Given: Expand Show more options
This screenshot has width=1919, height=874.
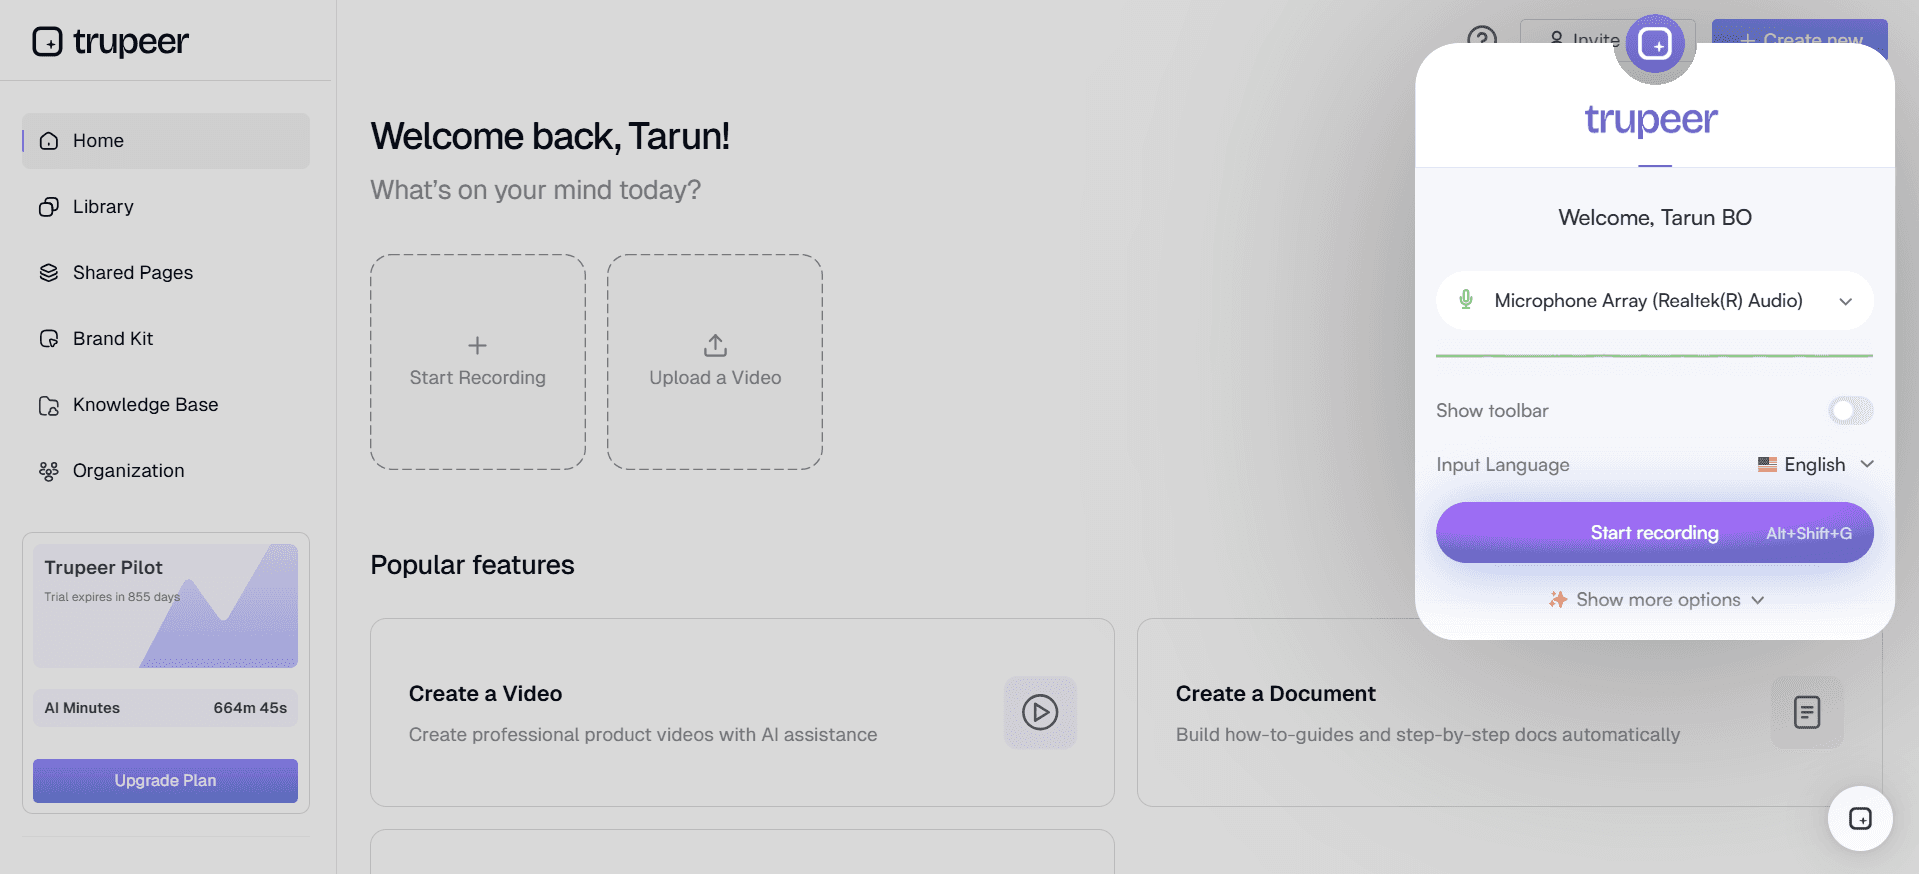Looking at the screenshot, I should coord(1657,600).
